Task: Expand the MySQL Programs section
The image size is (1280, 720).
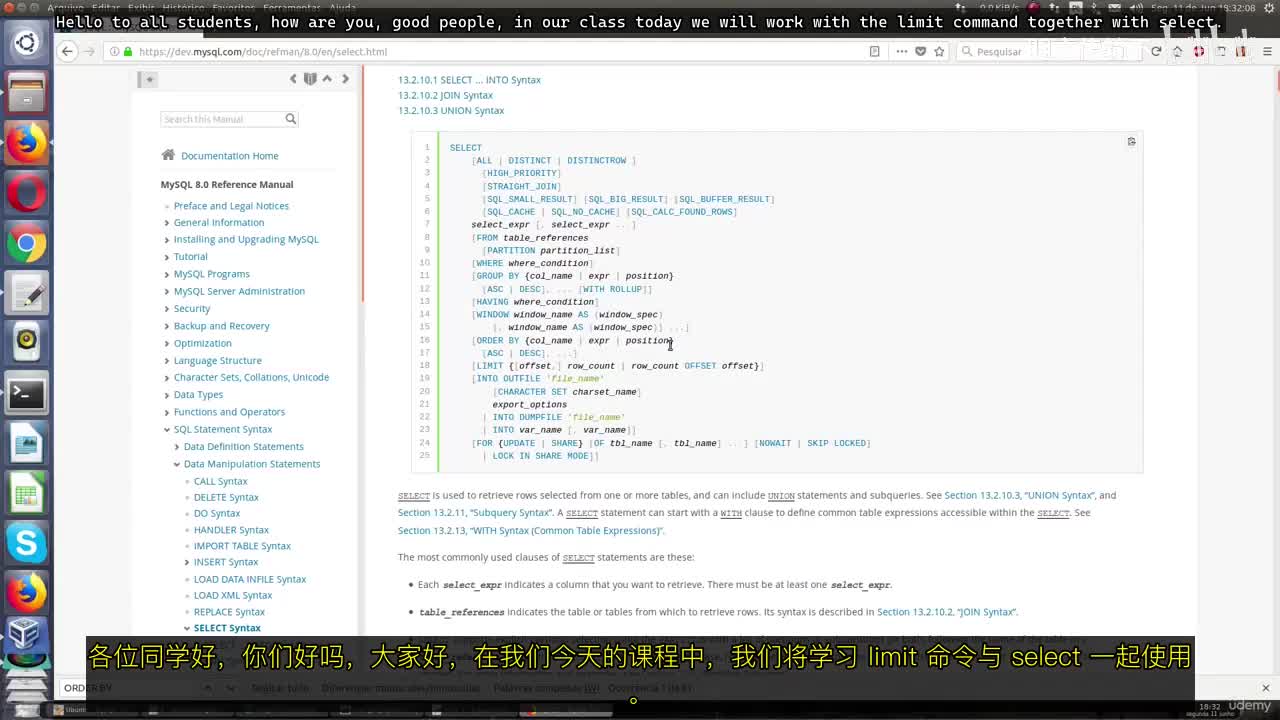Action: point(167,274)
